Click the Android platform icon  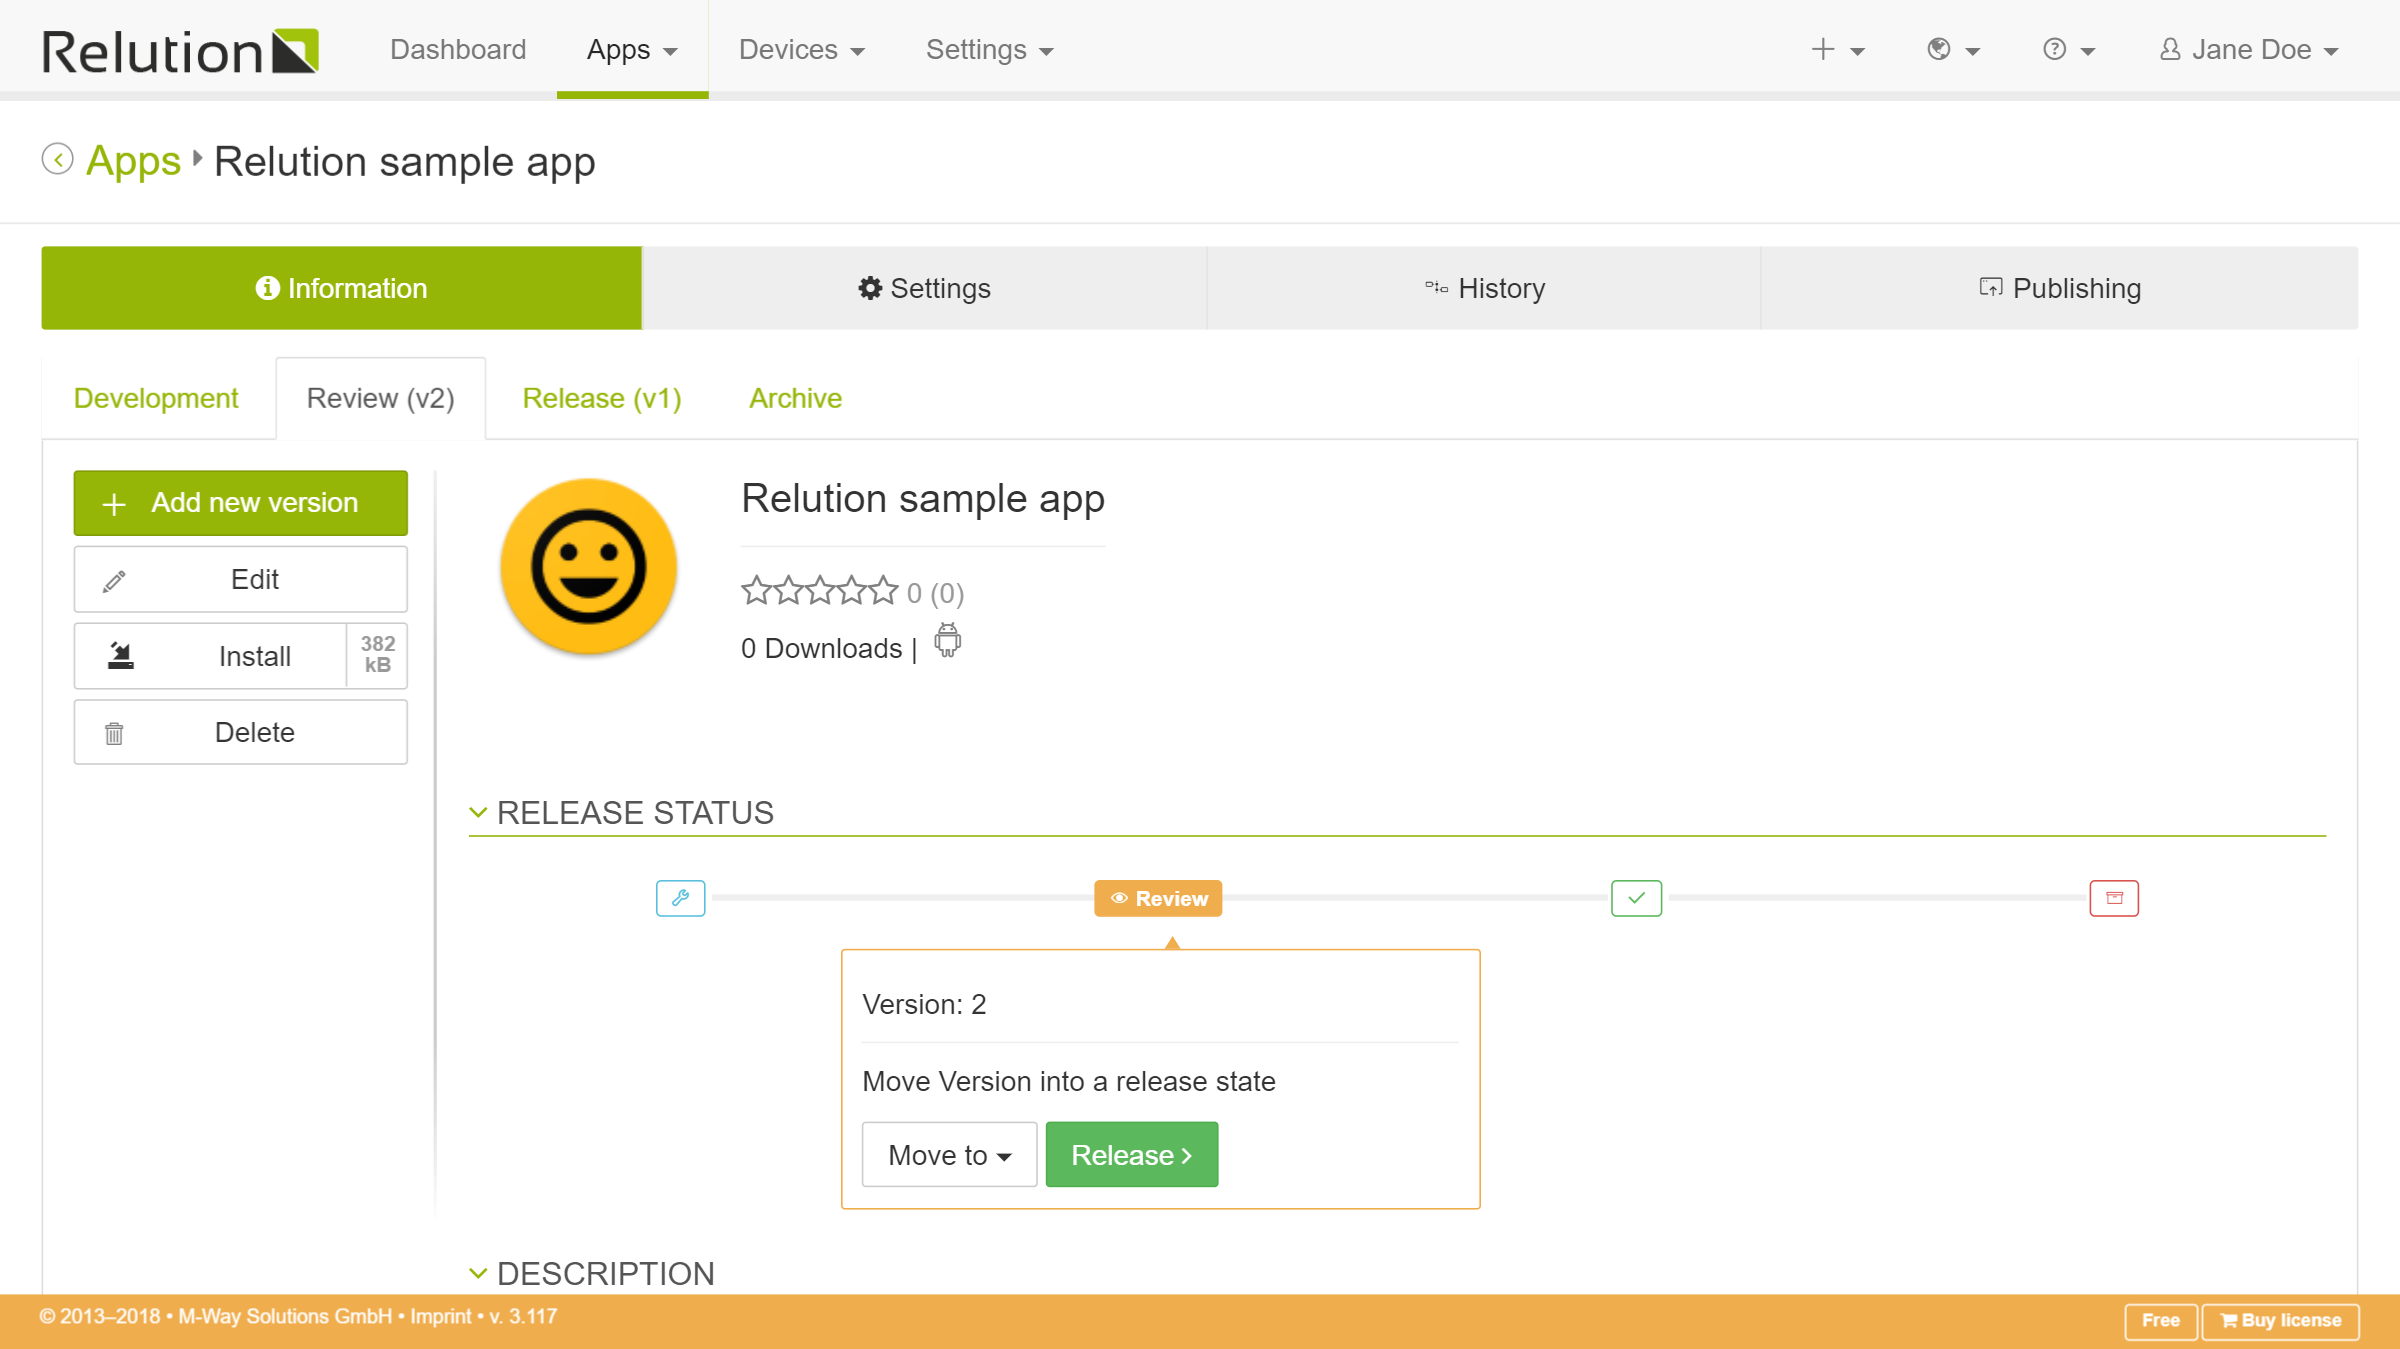[947, 640]
